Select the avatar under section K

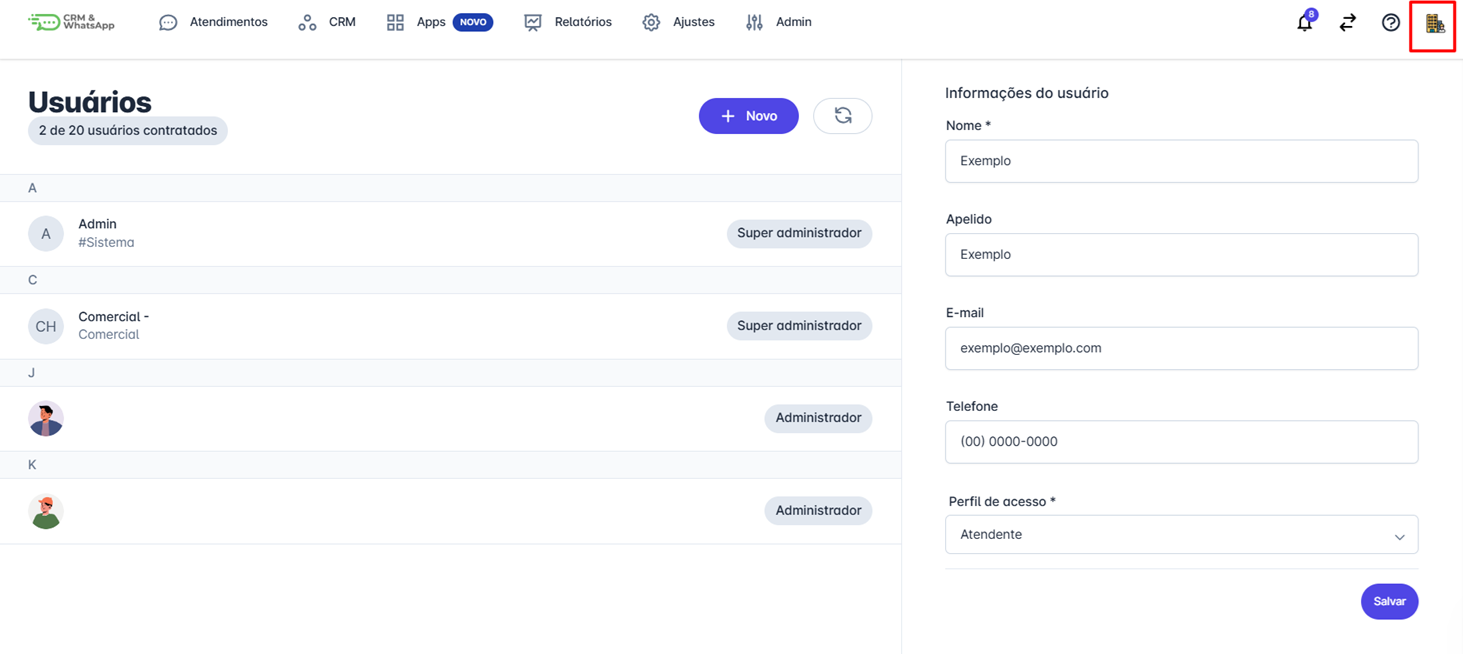pos(46,511)
